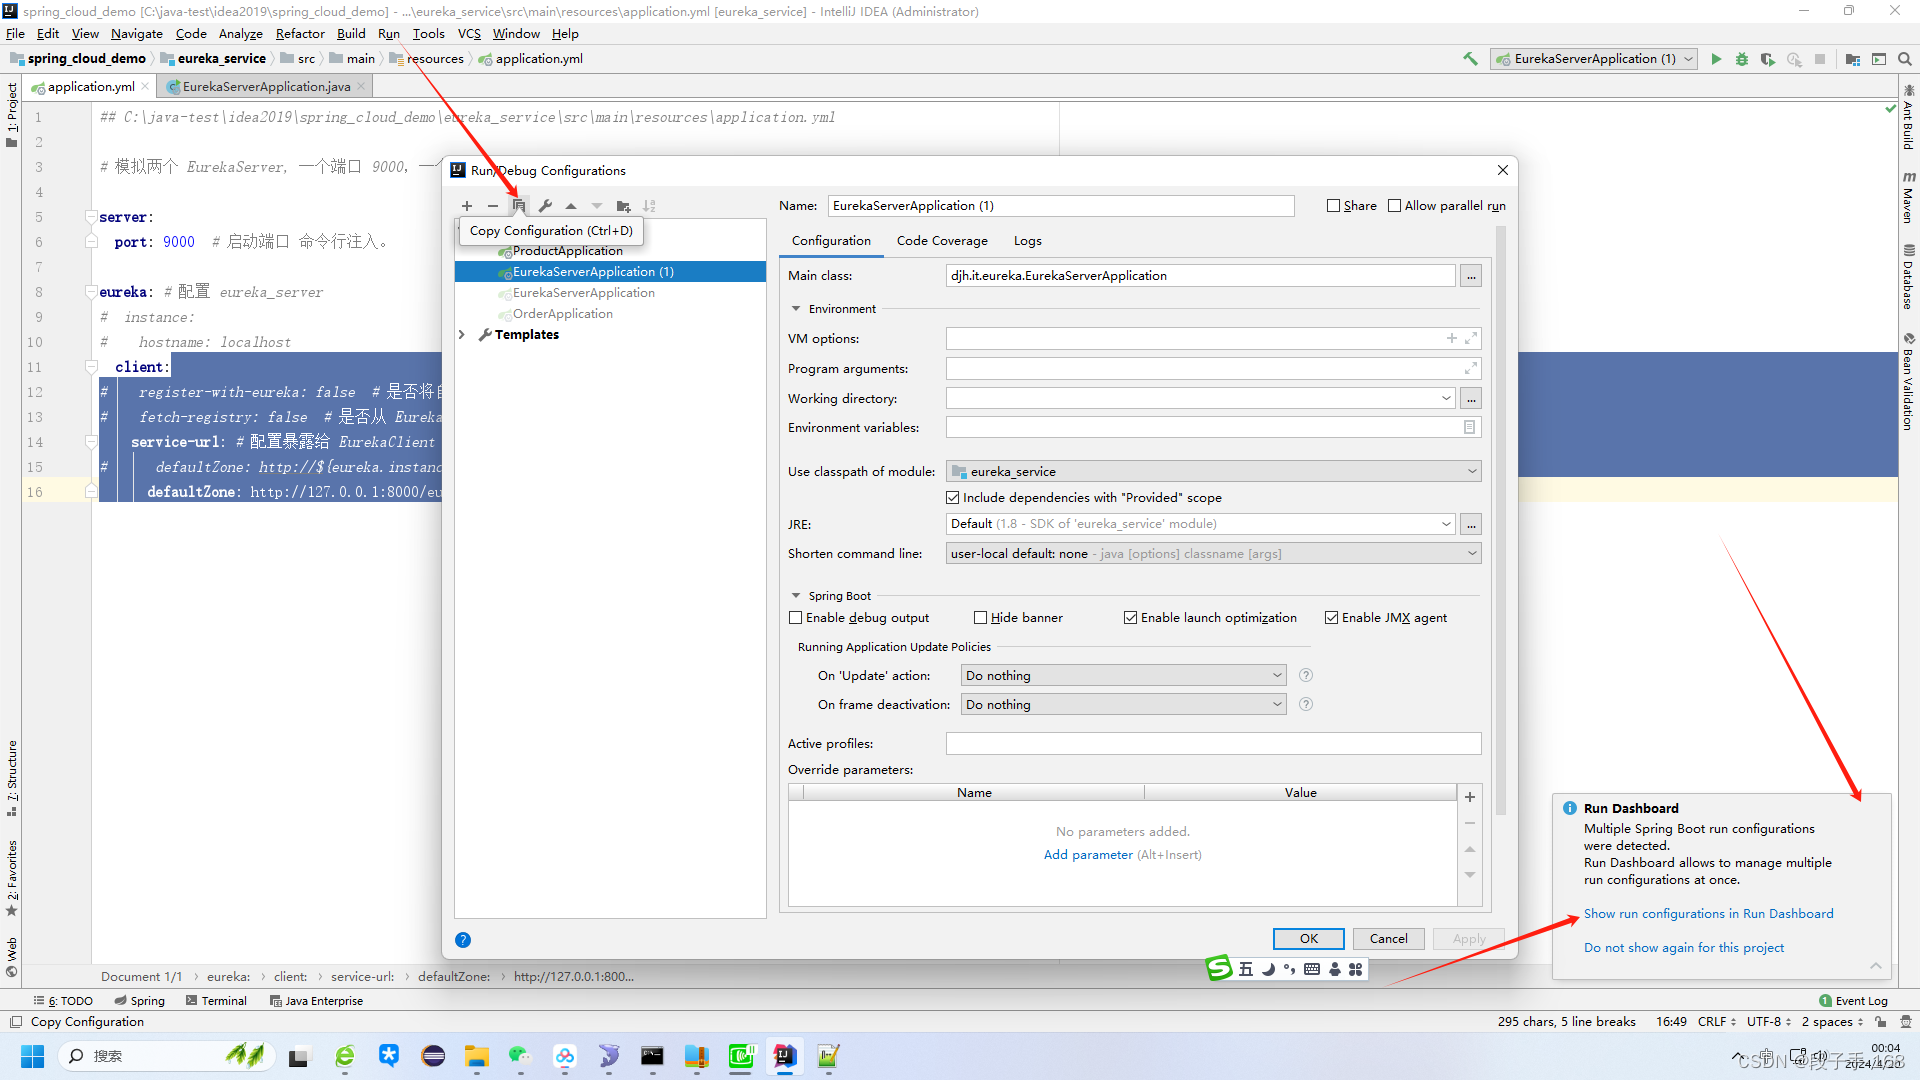This screenshot has height=1080, width=1920.
Task: Click Name input field
Action: 1061,206
